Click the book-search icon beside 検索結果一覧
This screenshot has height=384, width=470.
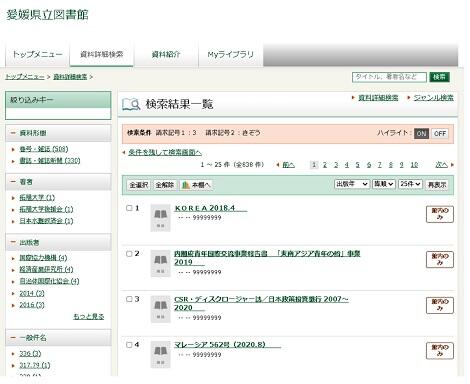point(131,104)
